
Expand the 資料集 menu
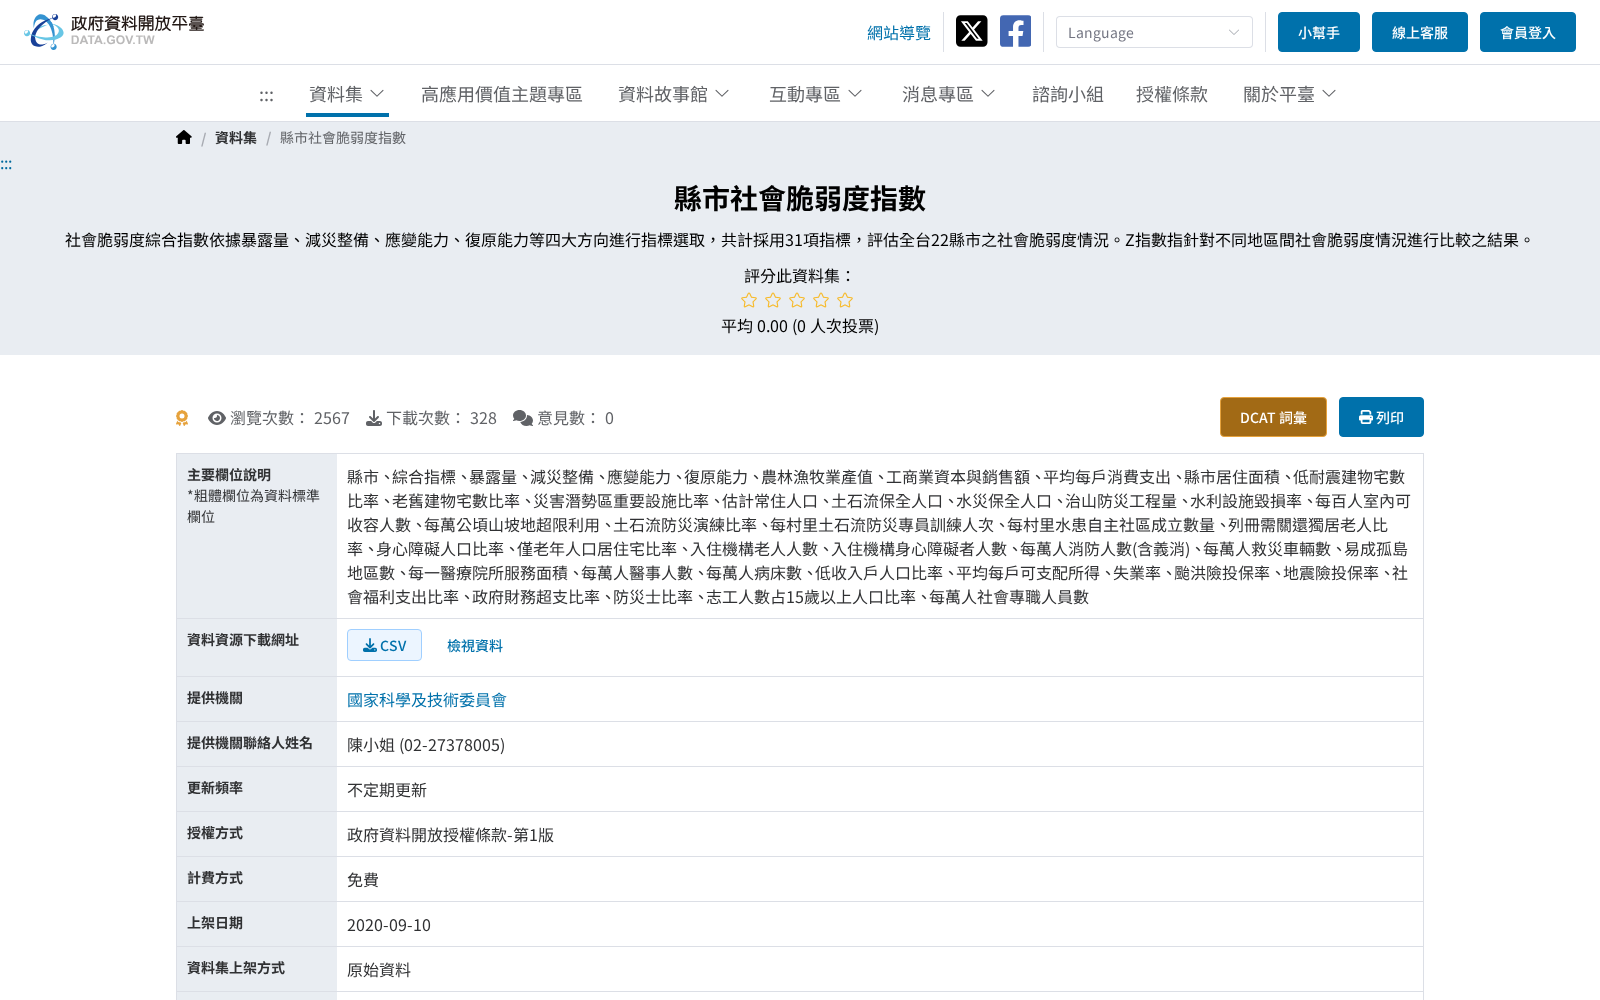tap(347, 94)
